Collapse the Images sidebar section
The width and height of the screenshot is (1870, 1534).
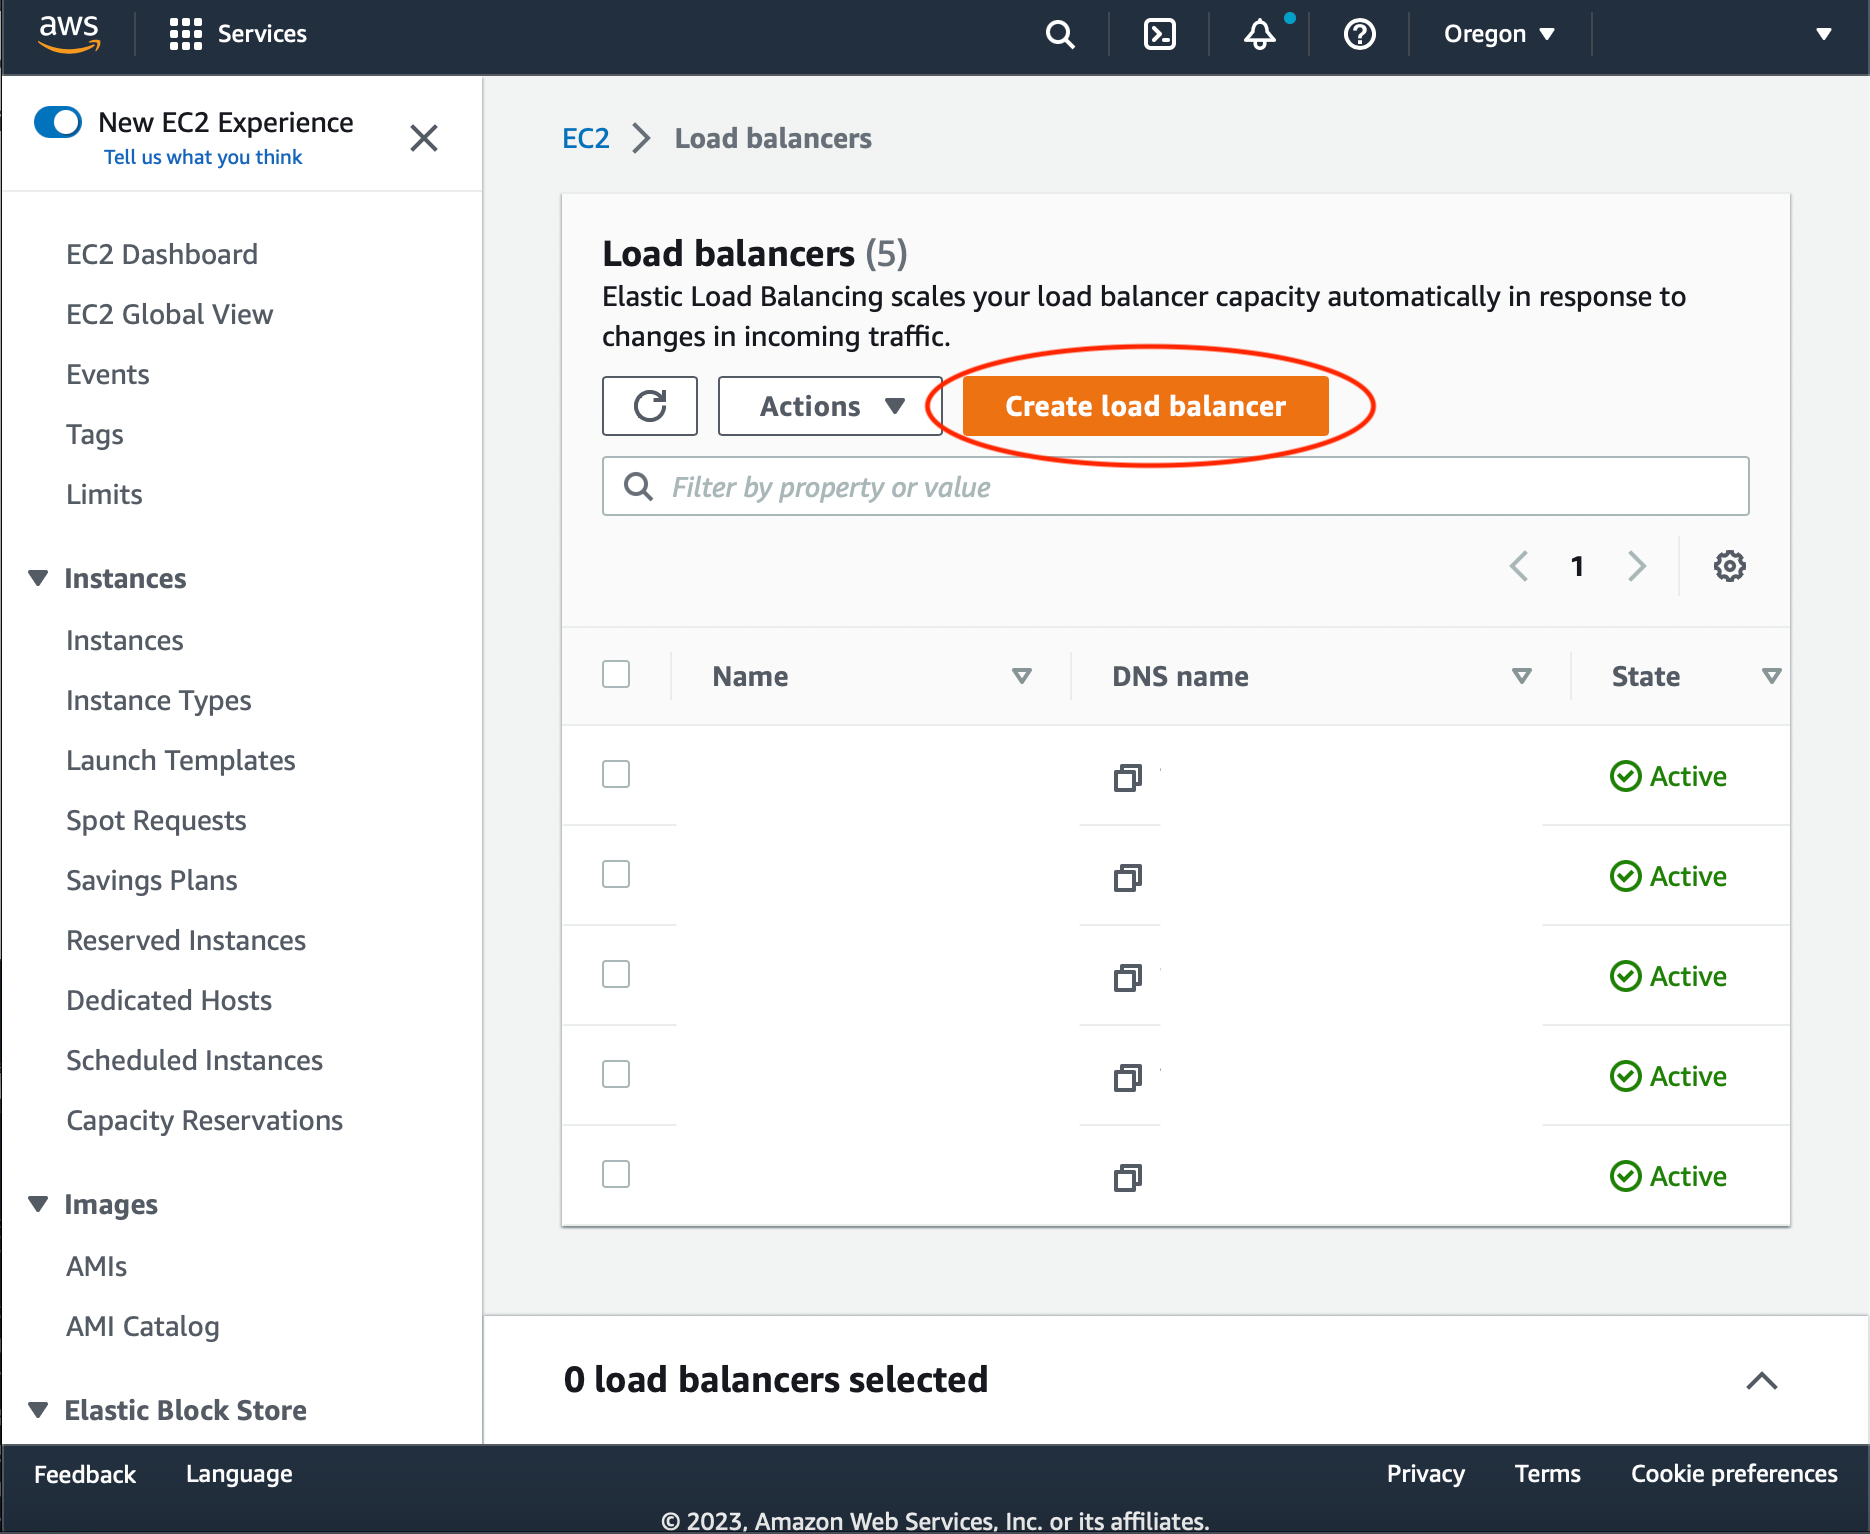pyautogui.click(x=38, y=1204)
